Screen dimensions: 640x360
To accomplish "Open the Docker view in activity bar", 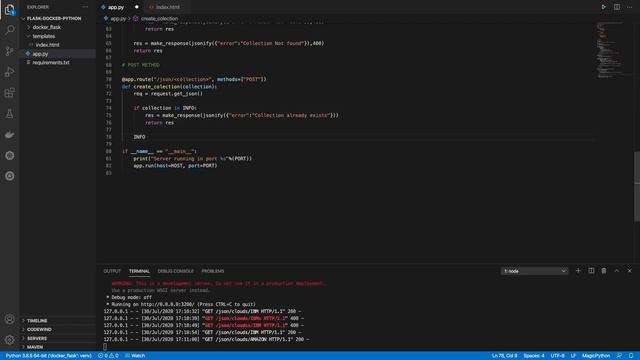I will coord(10,134).
